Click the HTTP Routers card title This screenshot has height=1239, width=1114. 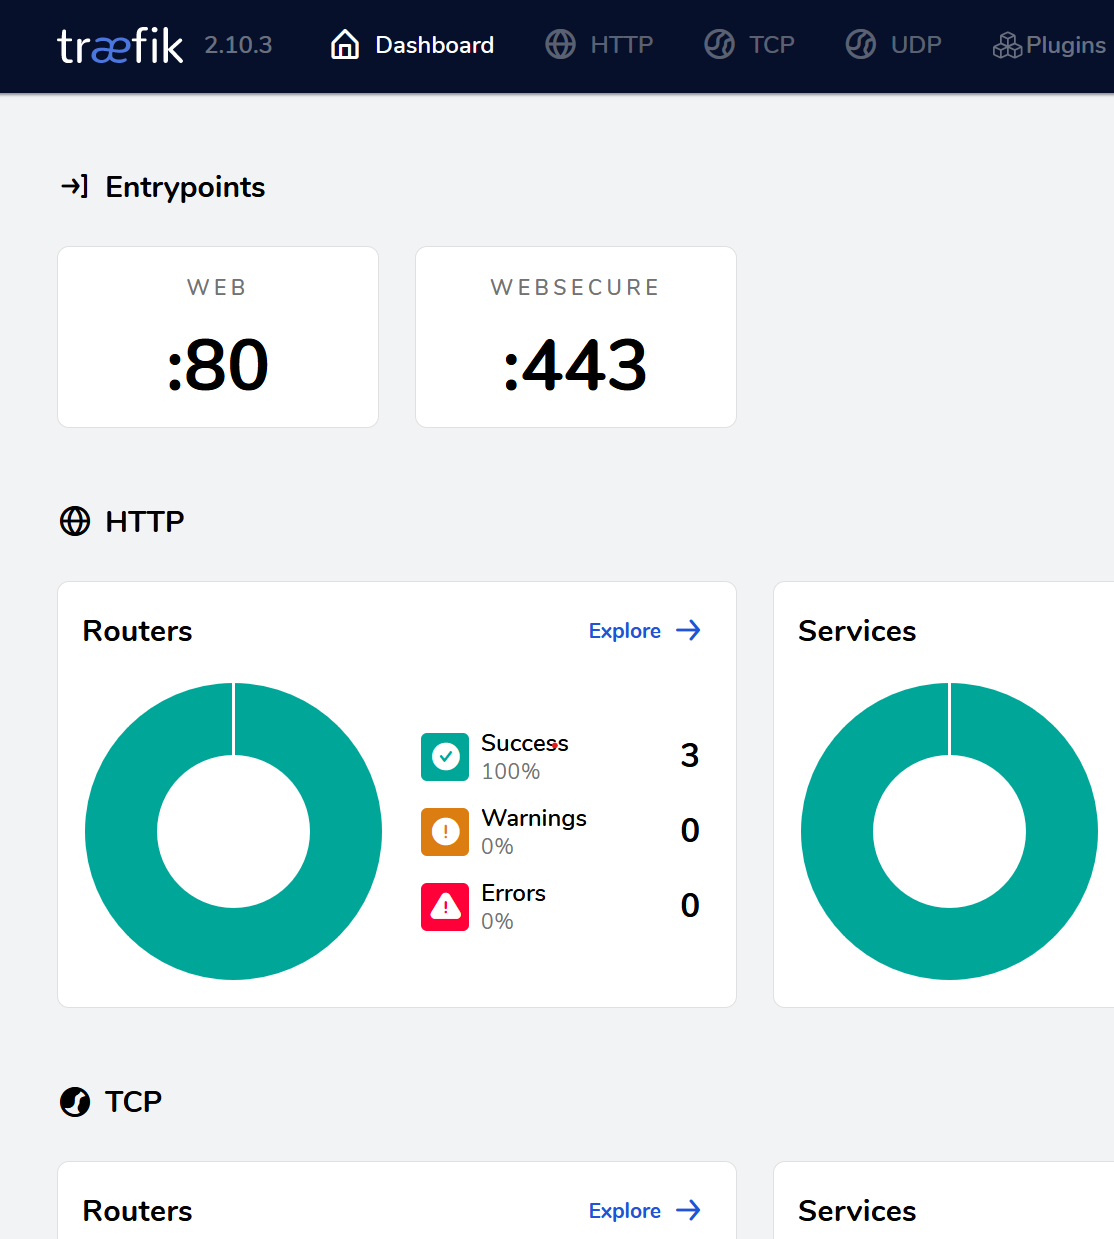point(138,631)
